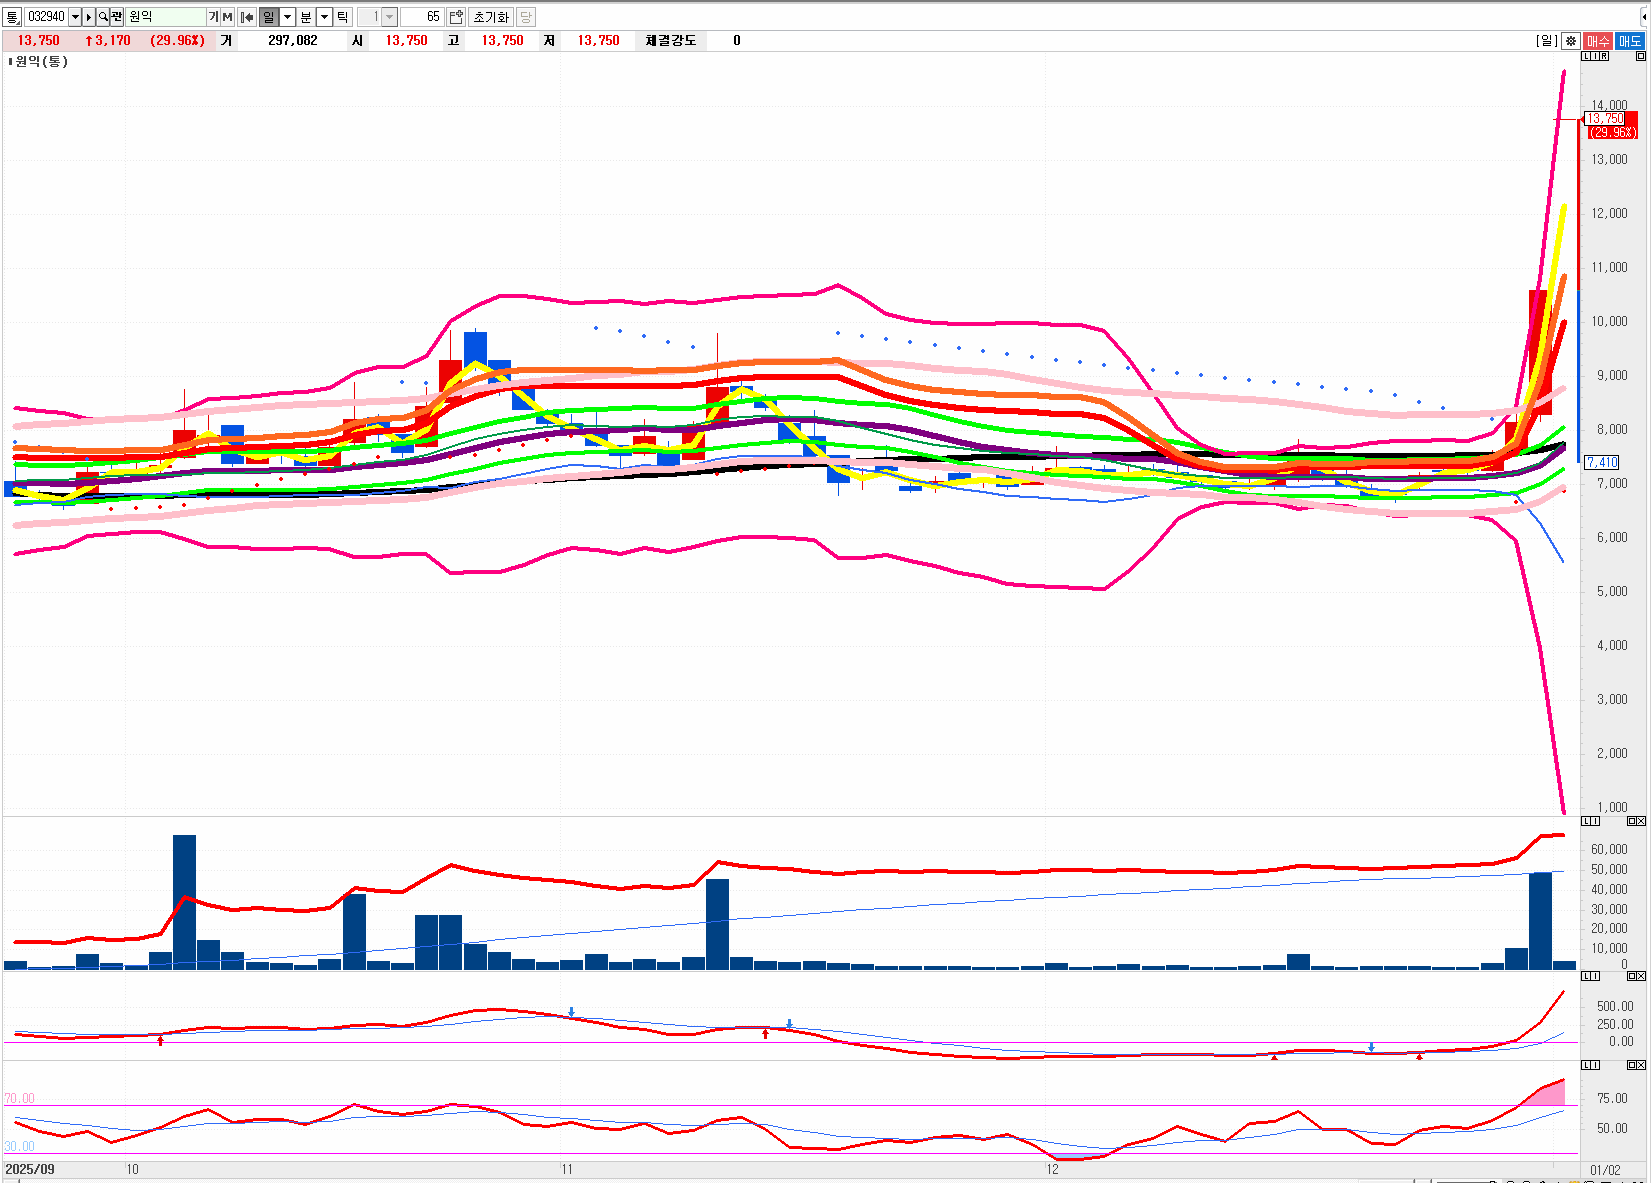Toggle the L log scale on price panel

coord(1585,56)
